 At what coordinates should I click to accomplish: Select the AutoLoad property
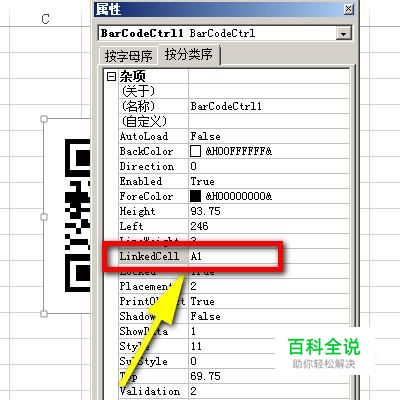(153, 136)
